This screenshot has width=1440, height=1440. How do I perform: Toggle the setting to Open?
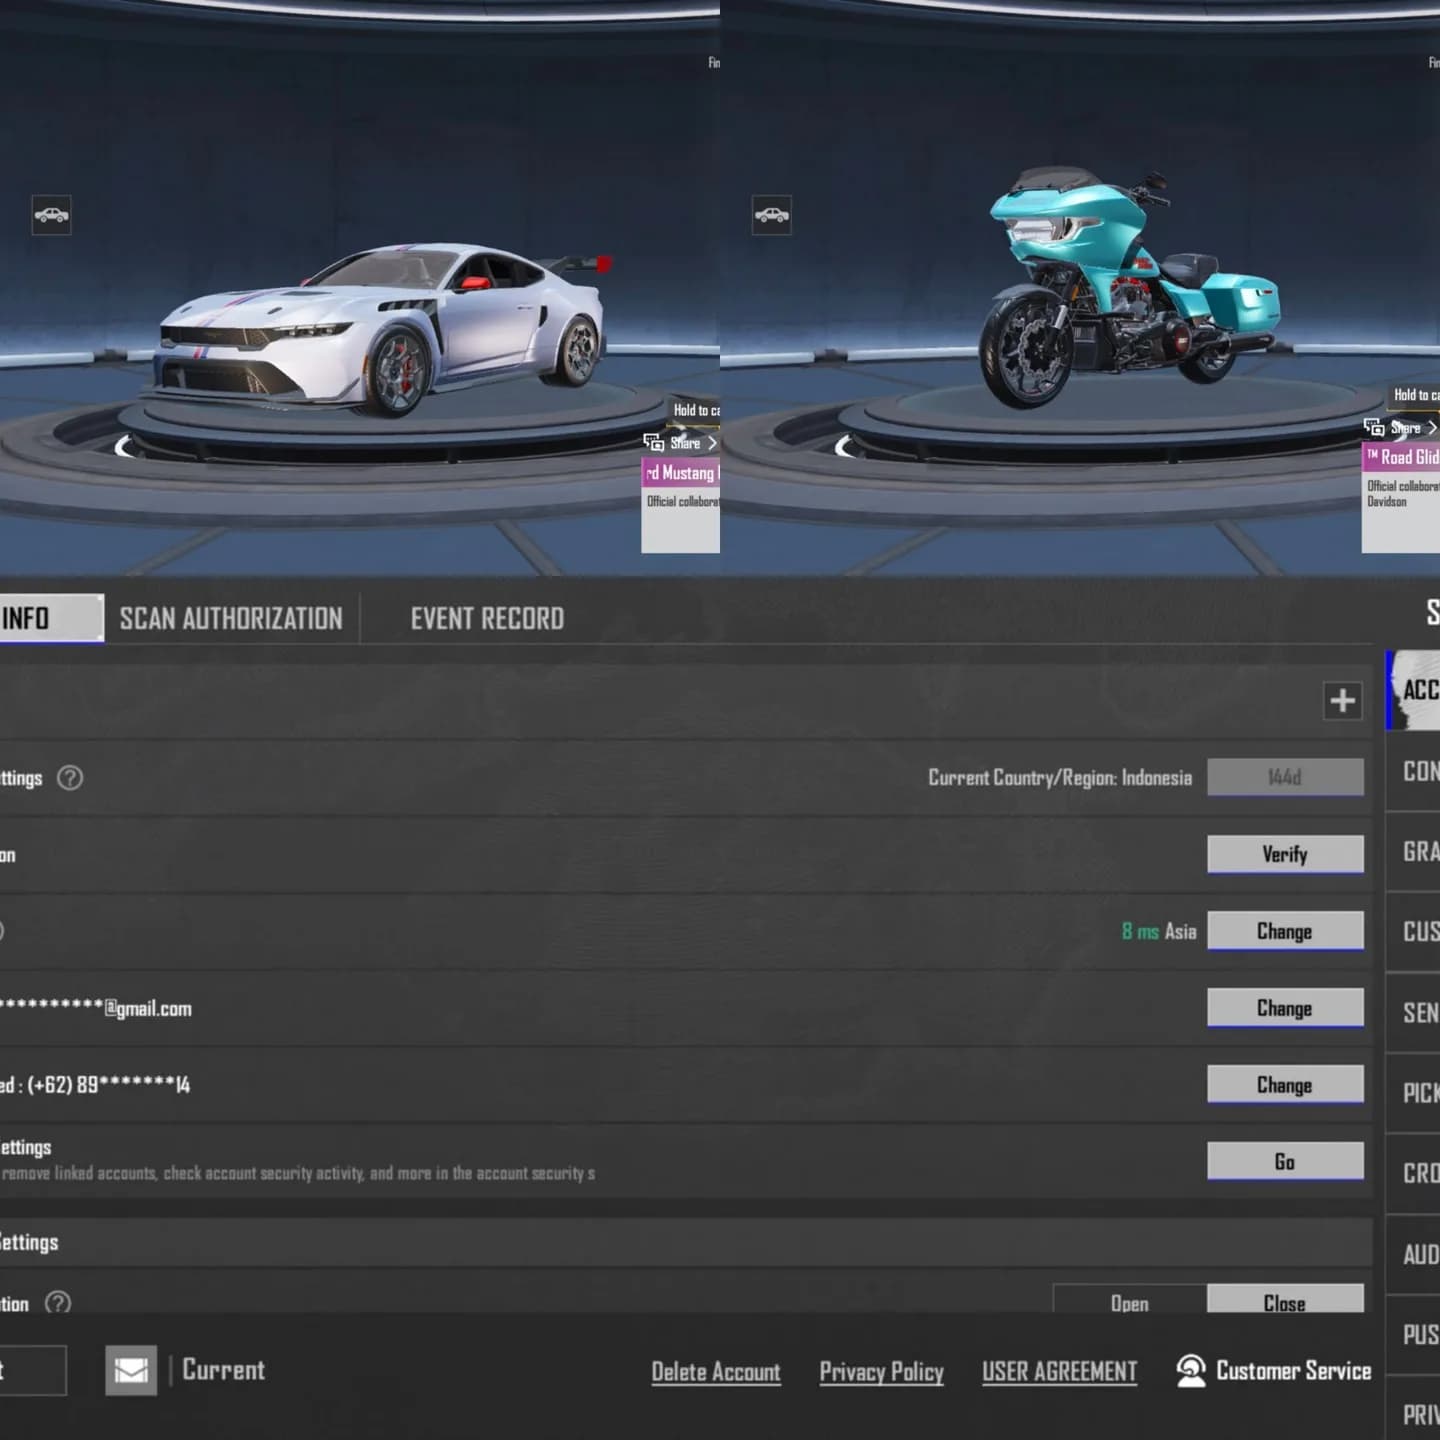click(1130, 1299)
